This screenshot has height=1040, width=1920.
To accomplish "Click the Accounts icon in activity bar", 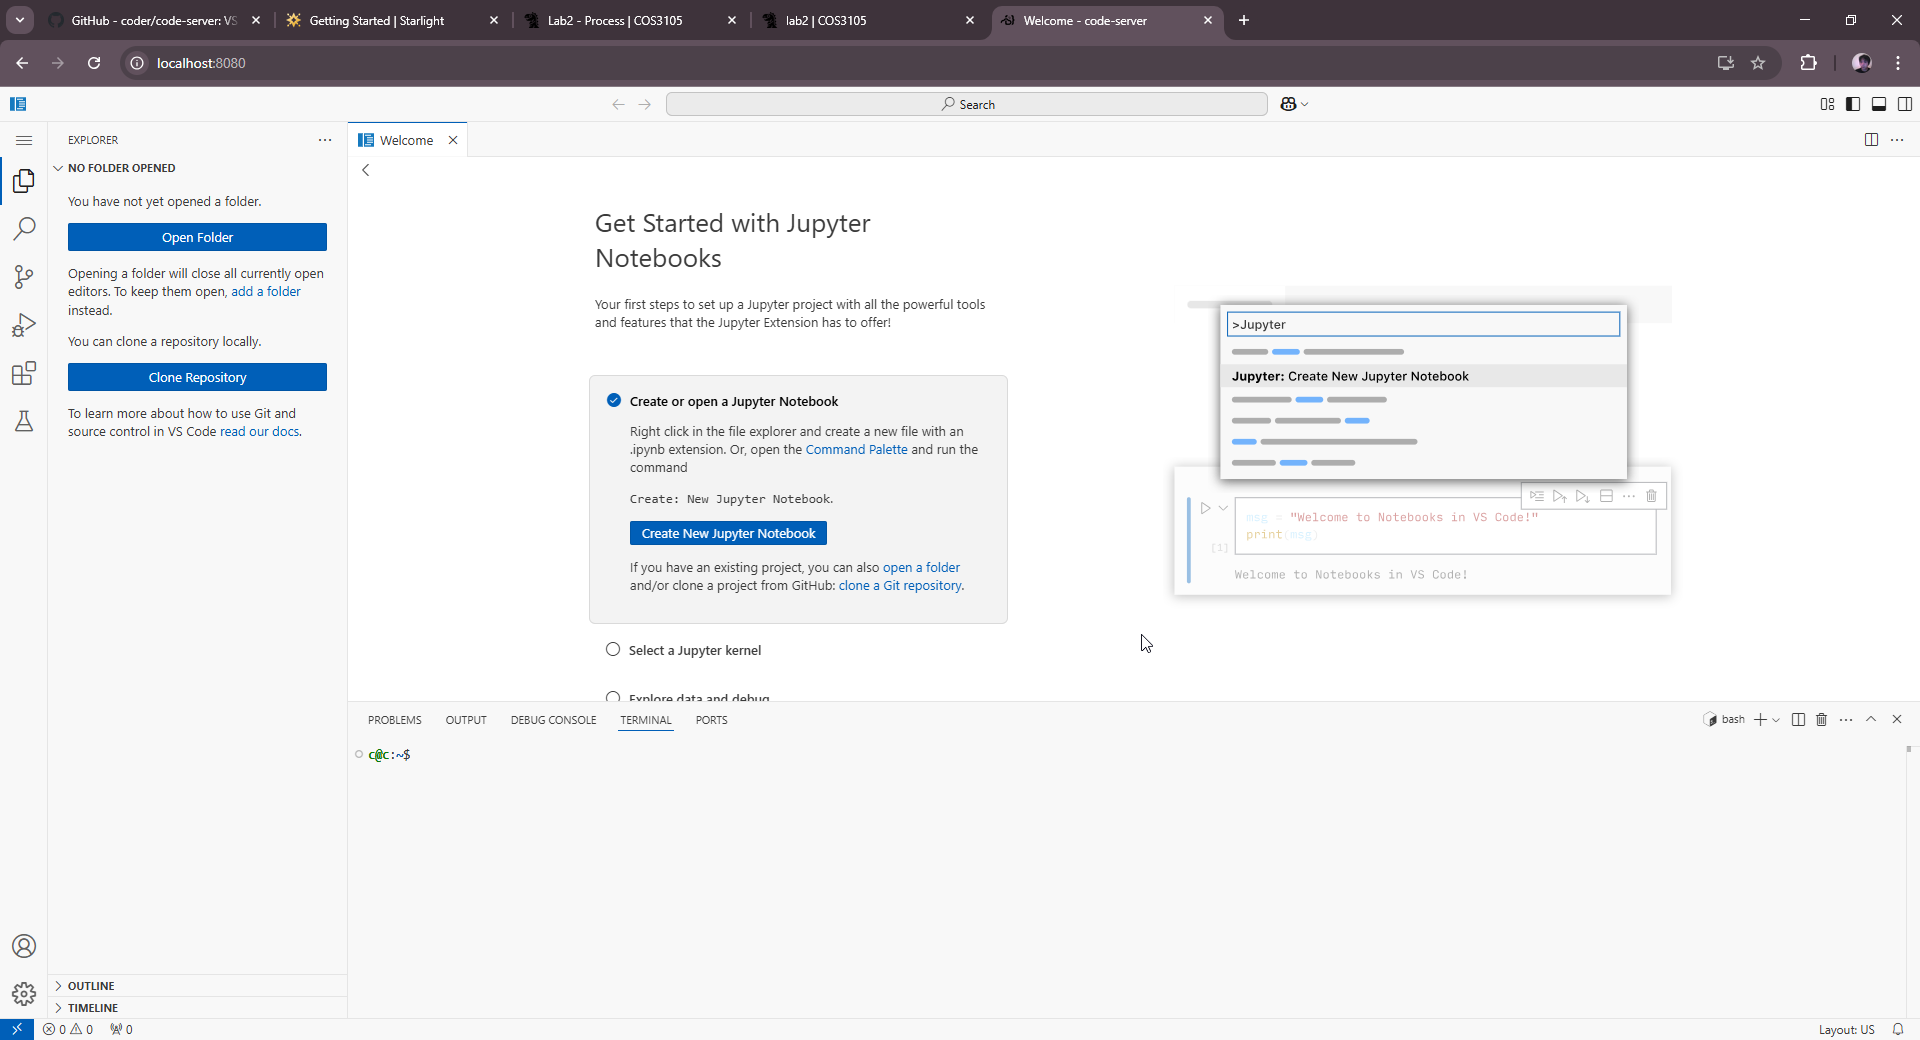I will tap(24, 946).
